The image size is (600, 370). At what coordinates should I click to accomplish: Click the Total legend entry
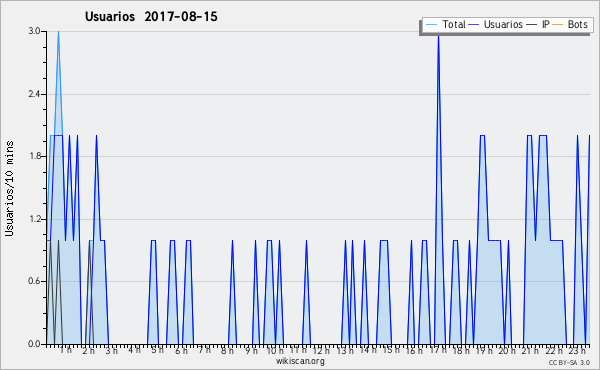445,24
